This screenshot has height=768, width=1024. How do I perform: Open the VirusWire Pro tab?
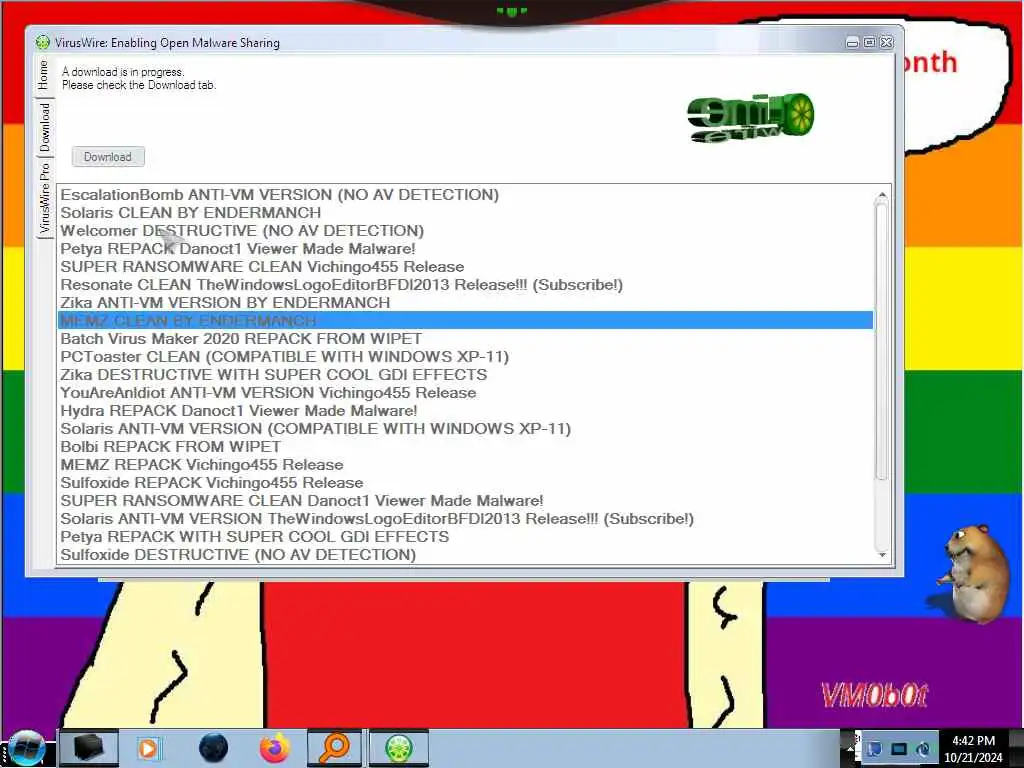click(x=44, y=199)
